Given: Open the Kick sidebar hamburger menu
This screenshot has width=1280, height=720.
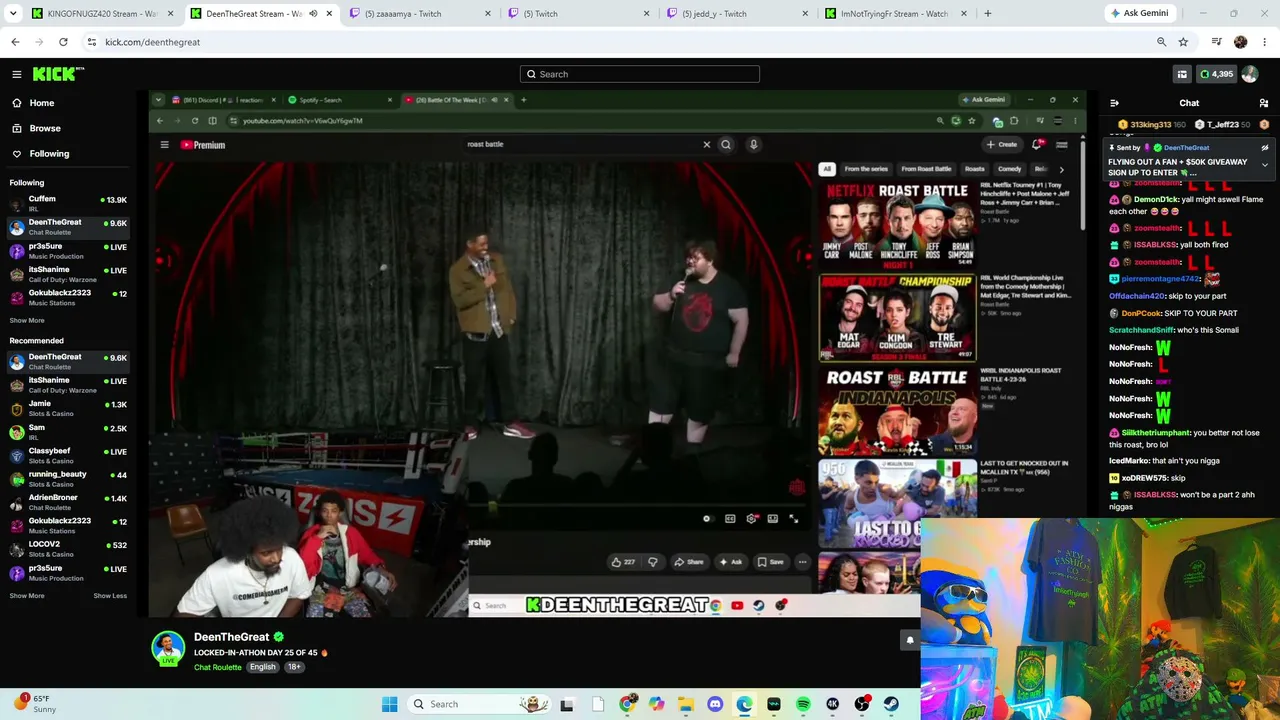Looking at the screenshot, I should coord(17,74).
